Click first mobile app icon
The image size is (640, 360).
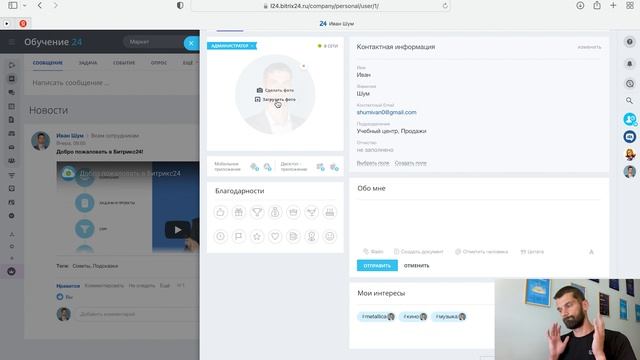point(255,167)
